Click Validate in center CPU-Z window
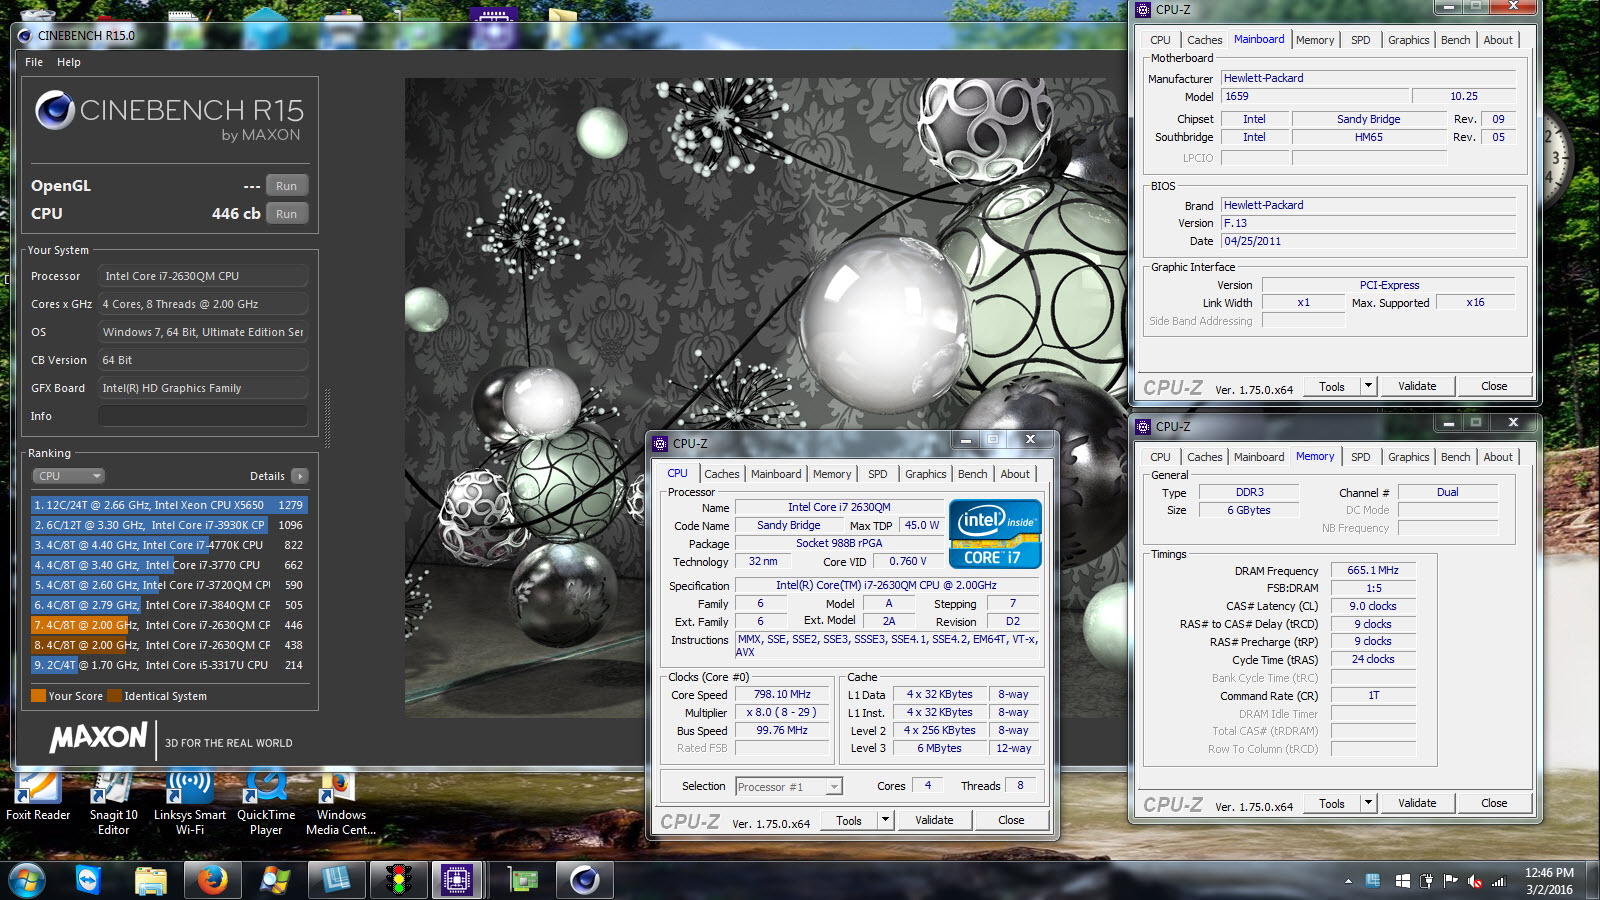The width and height of the screenshot is (1600, 900). click(934, 820)
